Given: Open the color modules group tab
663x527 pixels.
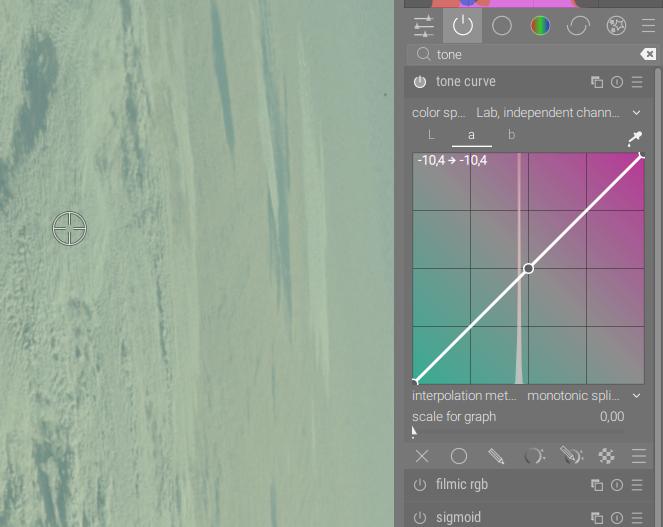Looking at the screenshot, I should (540, 26).
